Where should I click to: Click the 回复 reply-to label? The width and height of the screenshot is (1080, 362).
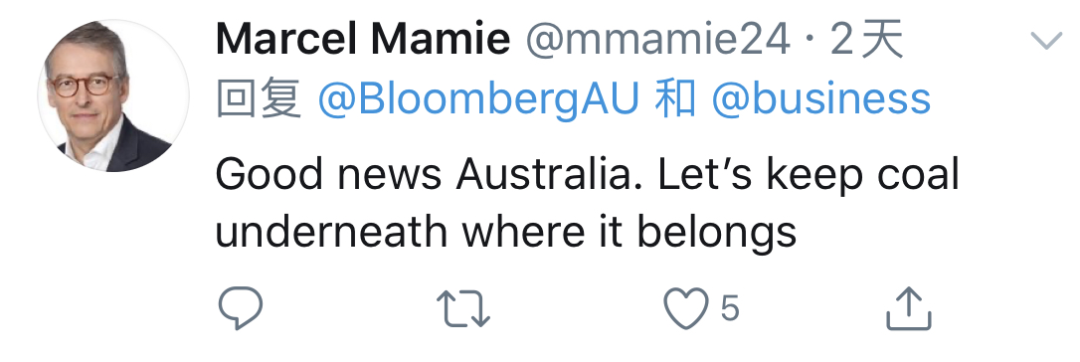(x=259, y=99)
